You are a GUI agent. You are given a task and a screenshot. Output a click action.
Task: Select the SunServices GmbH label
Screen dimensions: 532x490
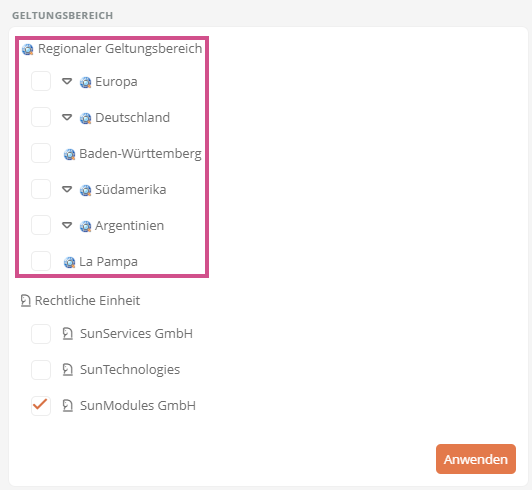136,334
